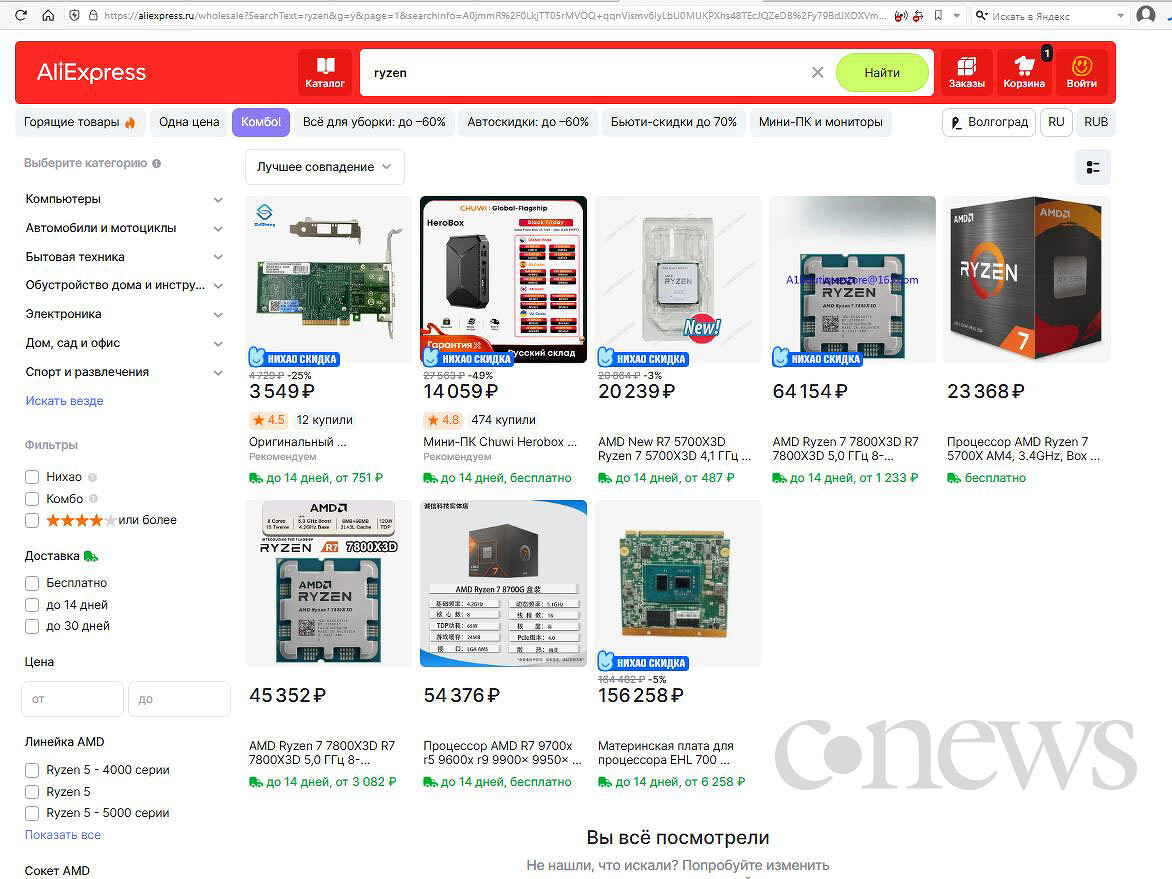The width and height of the screenshot is (1172, 879).
Task: Open Лучшее совпадение sorting dropdown
Action: pyautogui.click(x=324, y=167)
